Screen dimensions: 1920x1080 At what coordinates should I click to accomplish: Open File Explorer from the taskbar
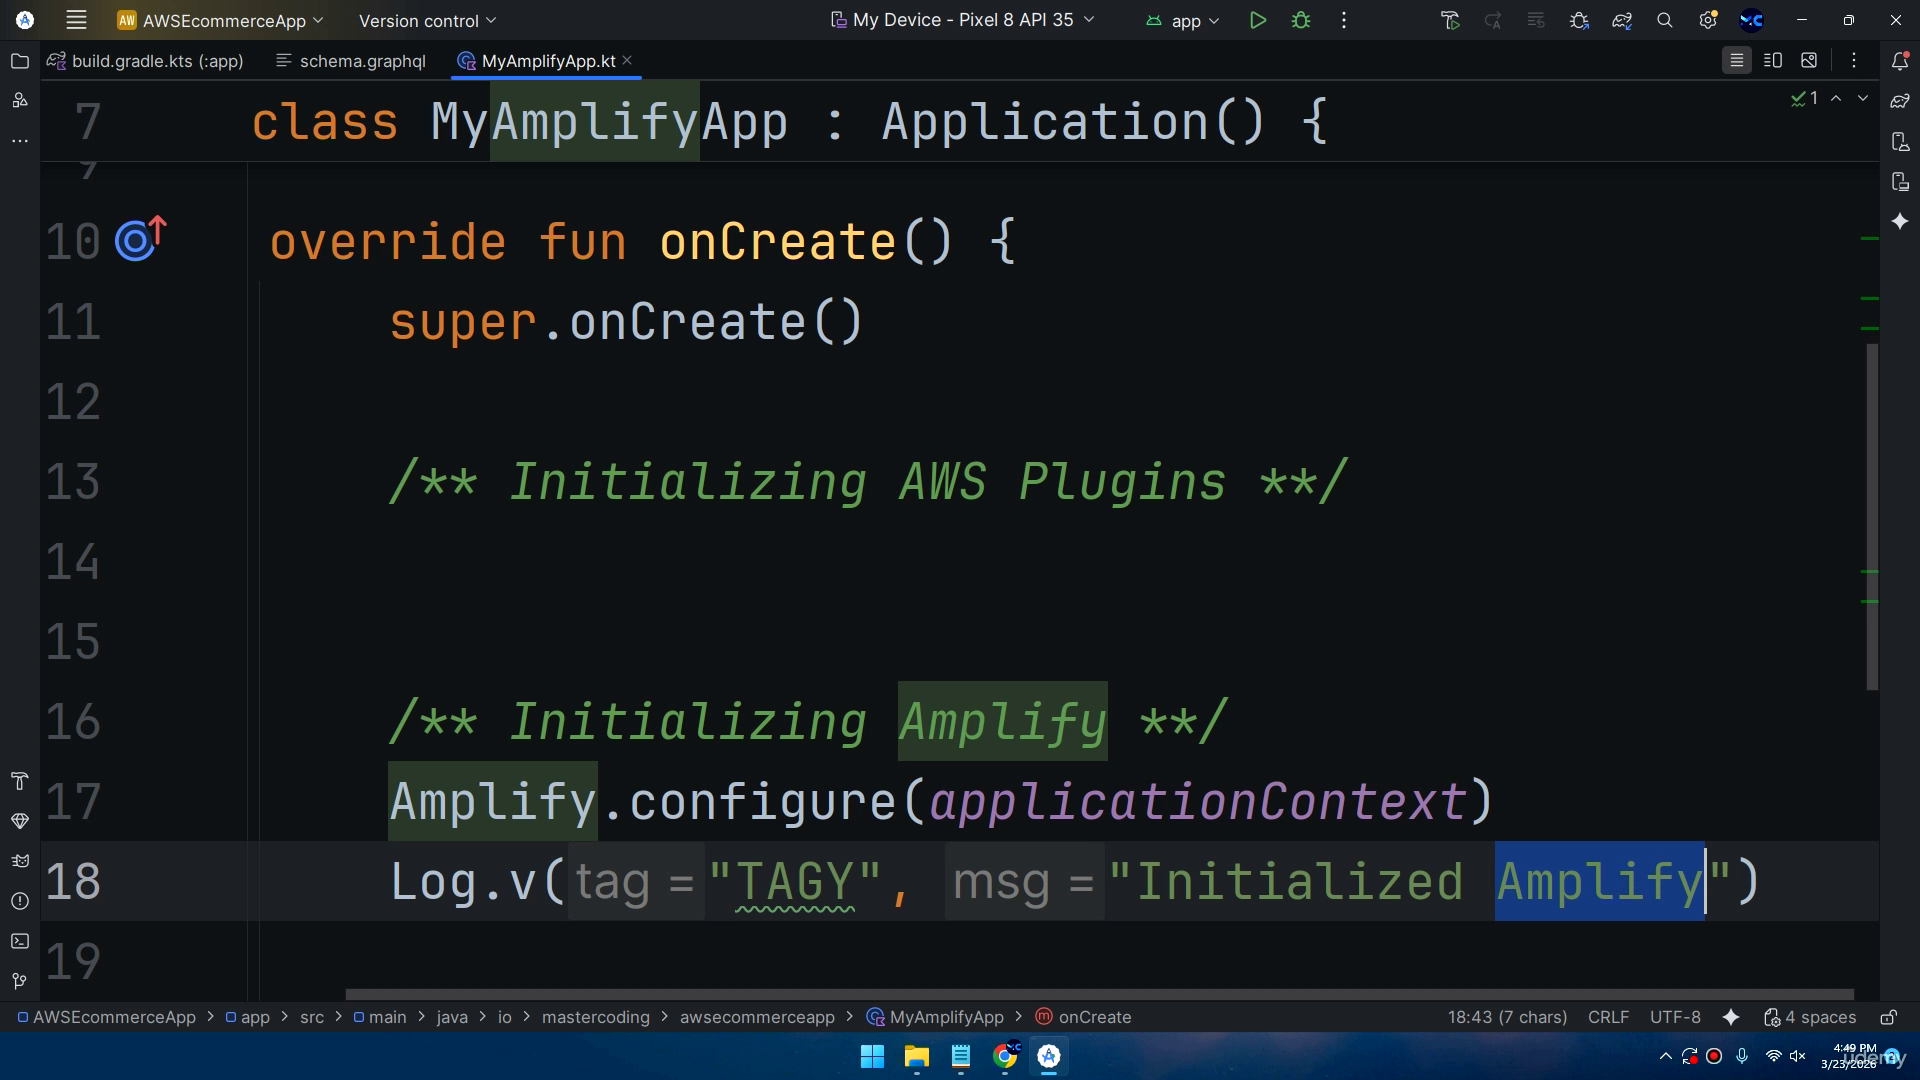tap(916, 1056)
